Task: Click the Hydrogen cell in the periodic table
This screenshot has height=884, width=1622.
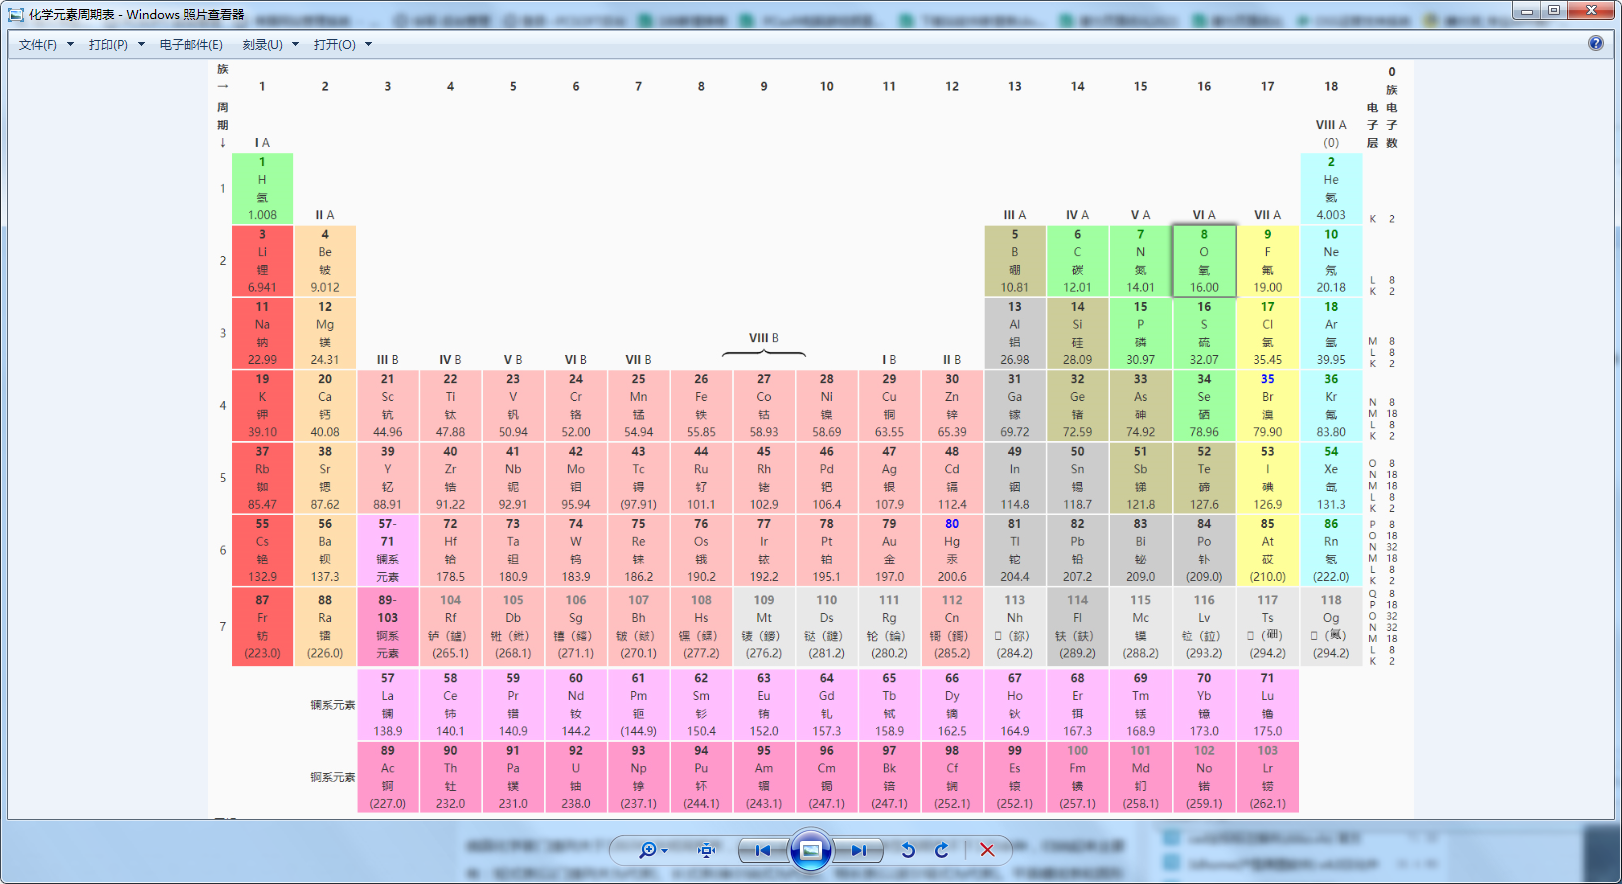Action: click(x=262, y=188)
